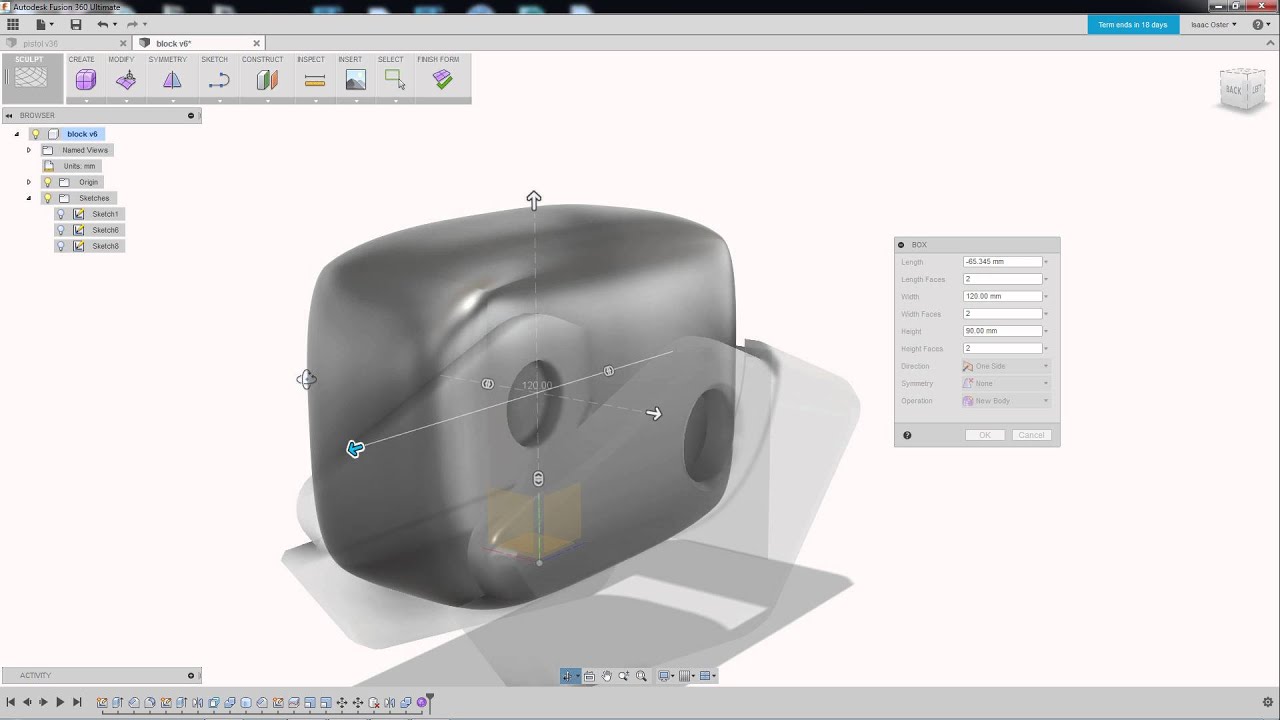Click the Save disk icon
The width and height of the screenshot is (1280, 720).
(76, 24)
